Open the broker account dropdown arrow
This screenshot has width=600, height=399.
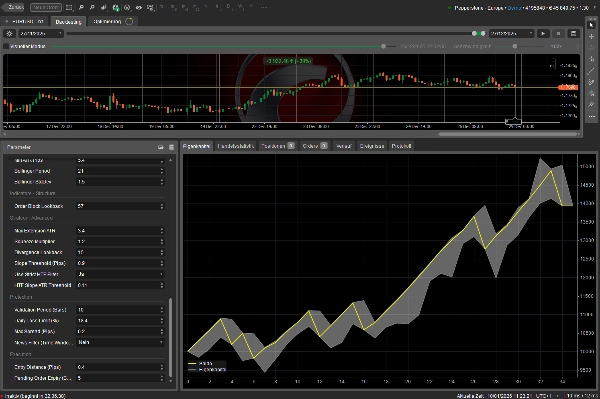pos(594,8)
